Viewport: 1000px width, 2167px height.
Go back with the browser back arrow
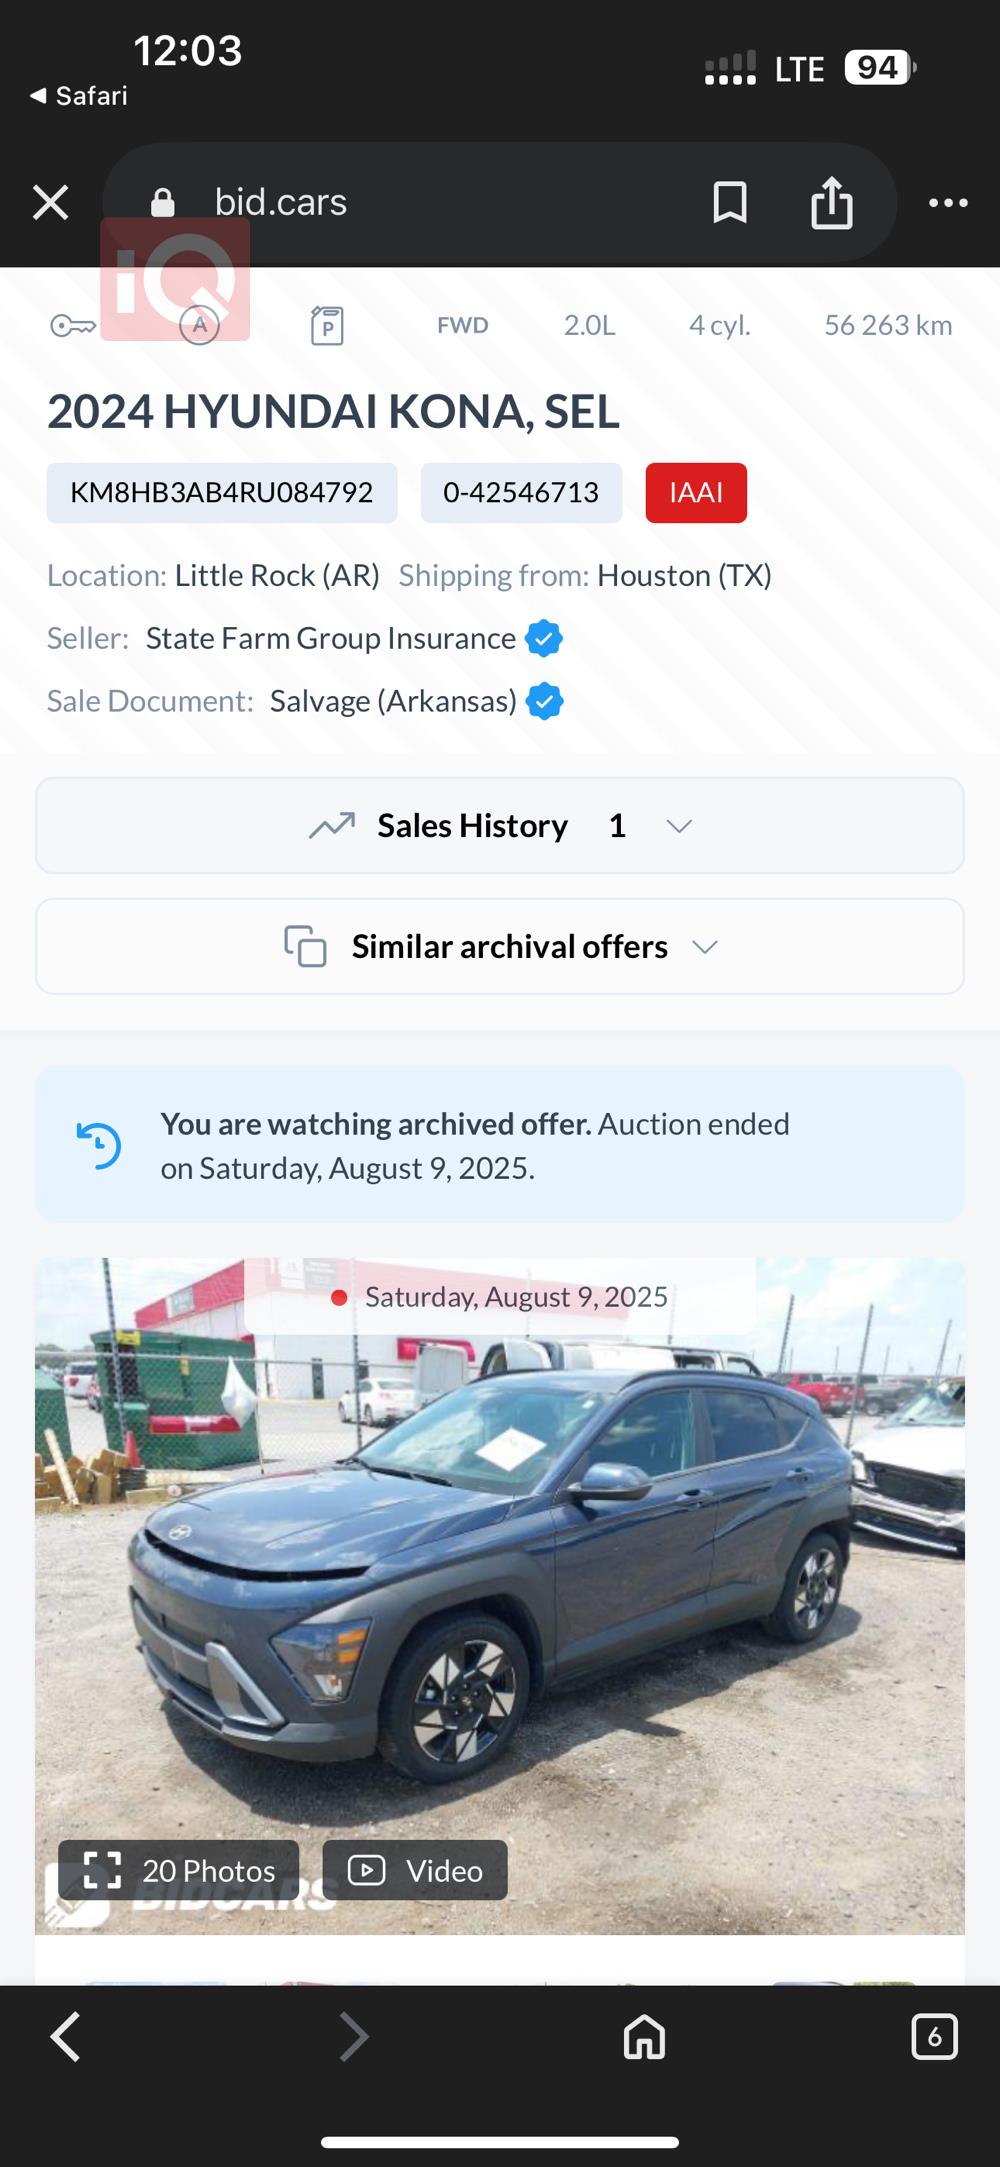[x=66, y=2037]
